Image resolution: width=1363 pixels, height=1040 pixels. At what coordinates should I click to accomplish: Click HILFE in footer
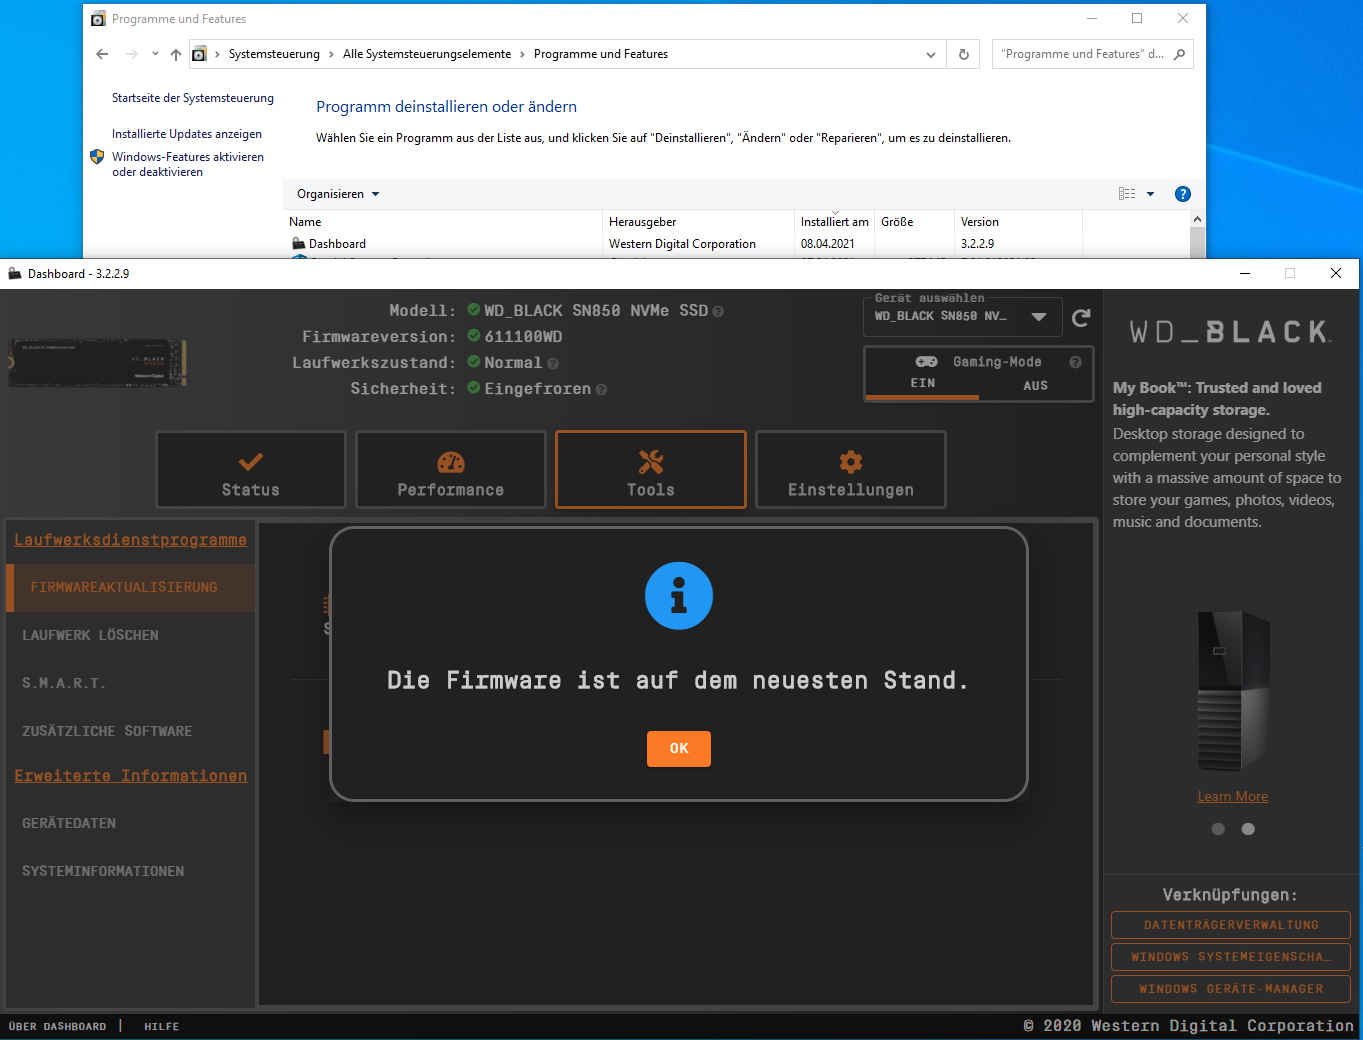point(162,1027)
